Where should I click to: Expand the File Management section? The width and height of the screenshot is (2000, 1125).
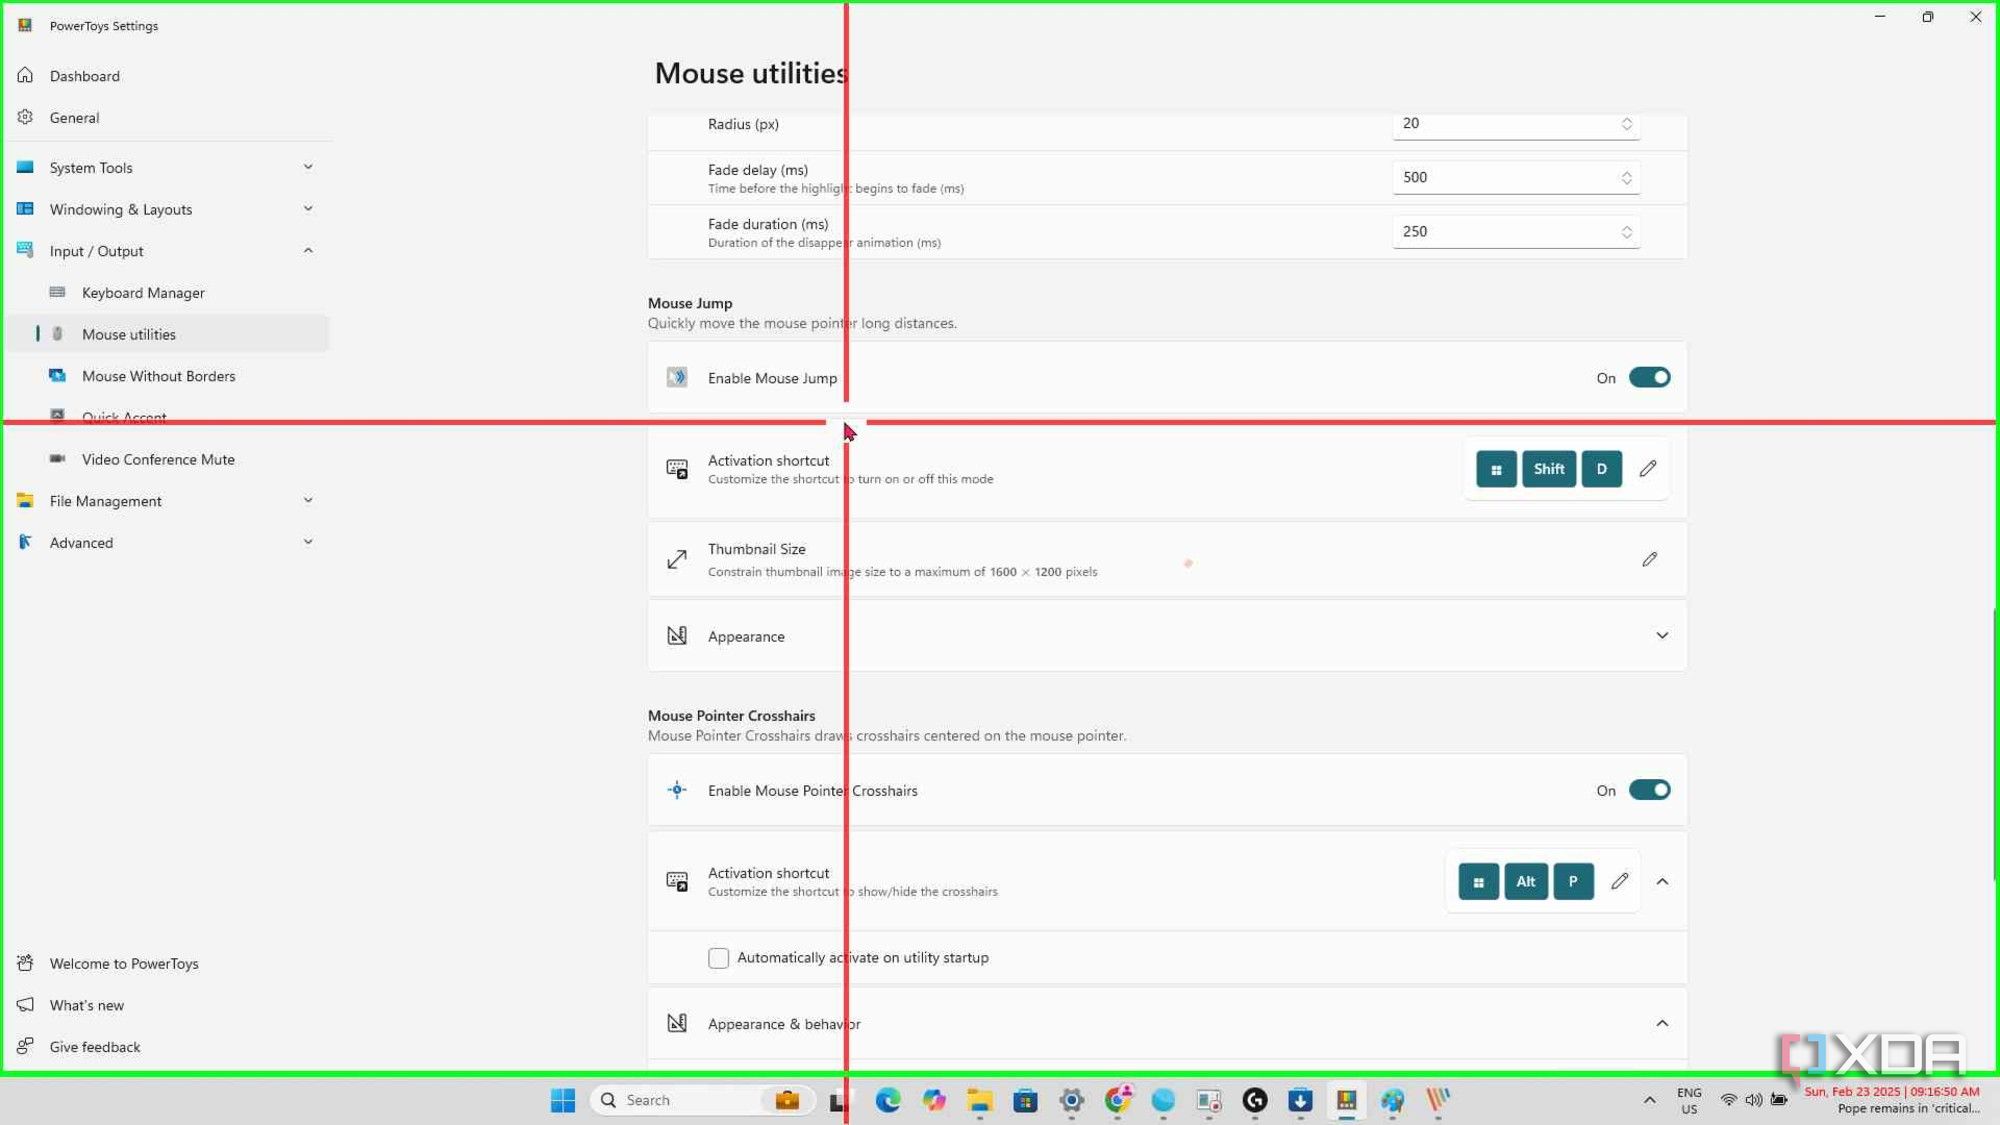coord(168,501)
